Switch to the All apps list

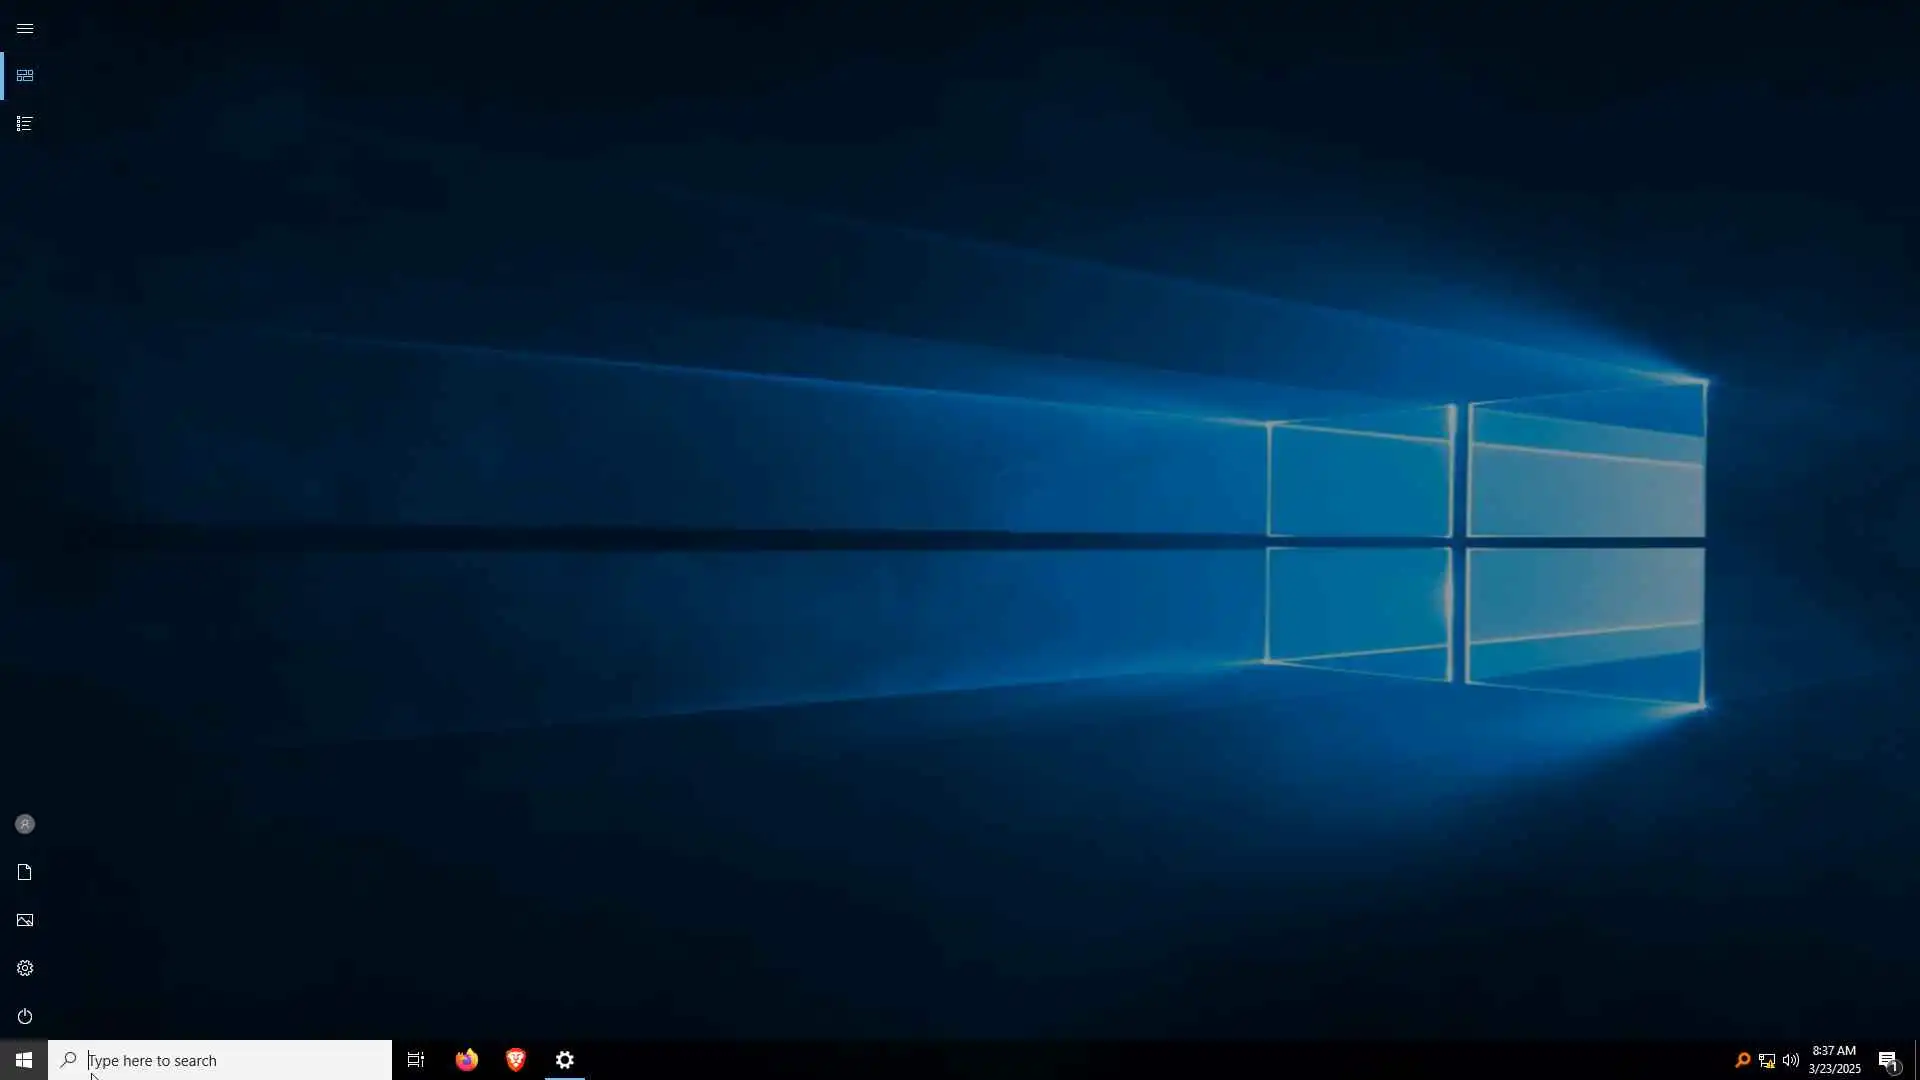pyautogui.click(x=25, y=124)
